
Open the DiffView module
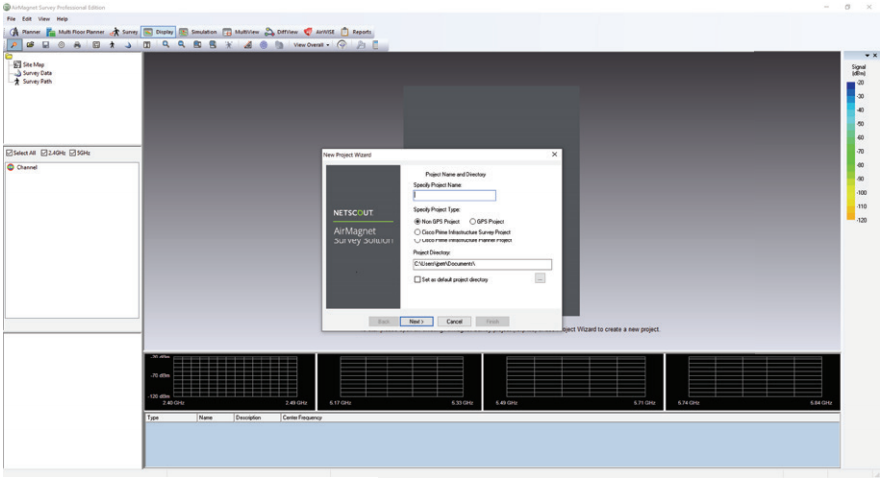[281, 32]
